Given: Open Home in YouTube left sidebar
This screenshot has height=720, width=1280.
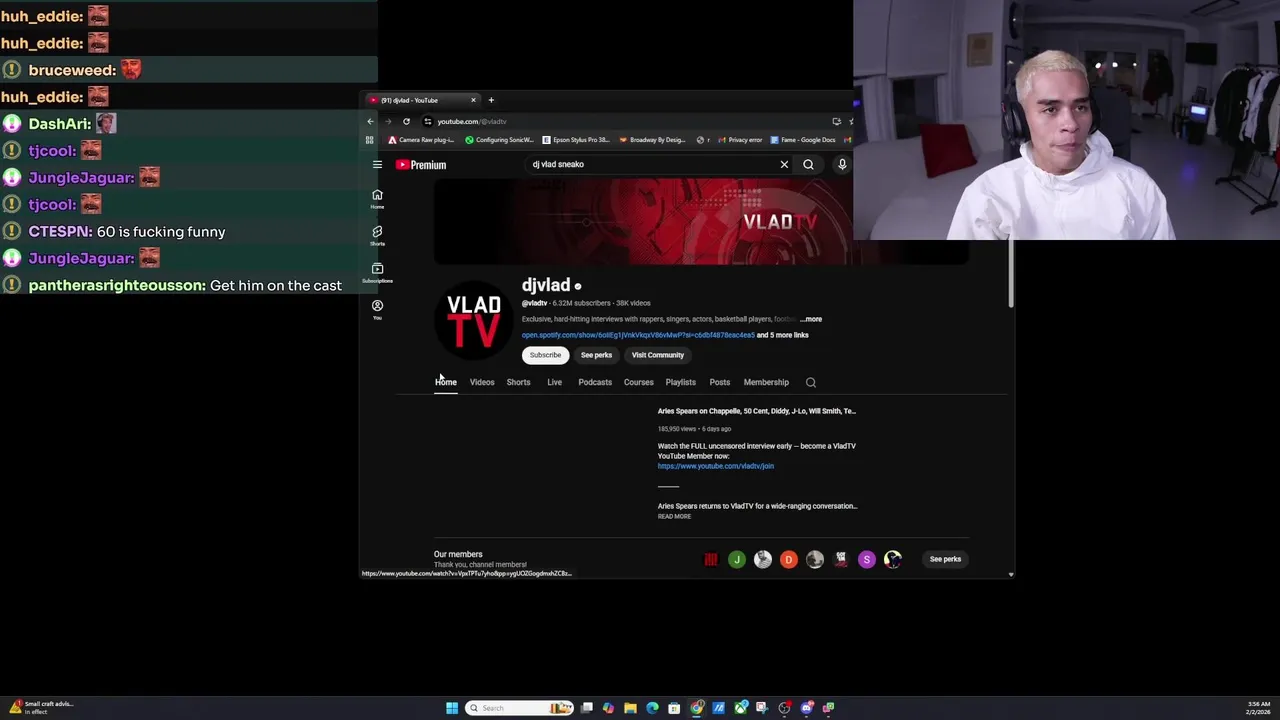Looking at the screenshot, I should click(377, 198).
